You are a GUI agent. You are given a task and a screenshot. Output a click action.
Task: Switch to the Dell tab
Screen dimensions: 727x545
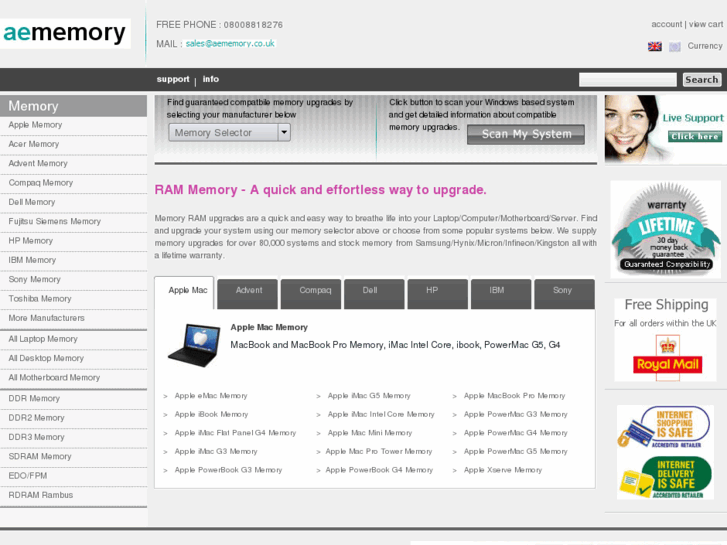click(374, 294)
